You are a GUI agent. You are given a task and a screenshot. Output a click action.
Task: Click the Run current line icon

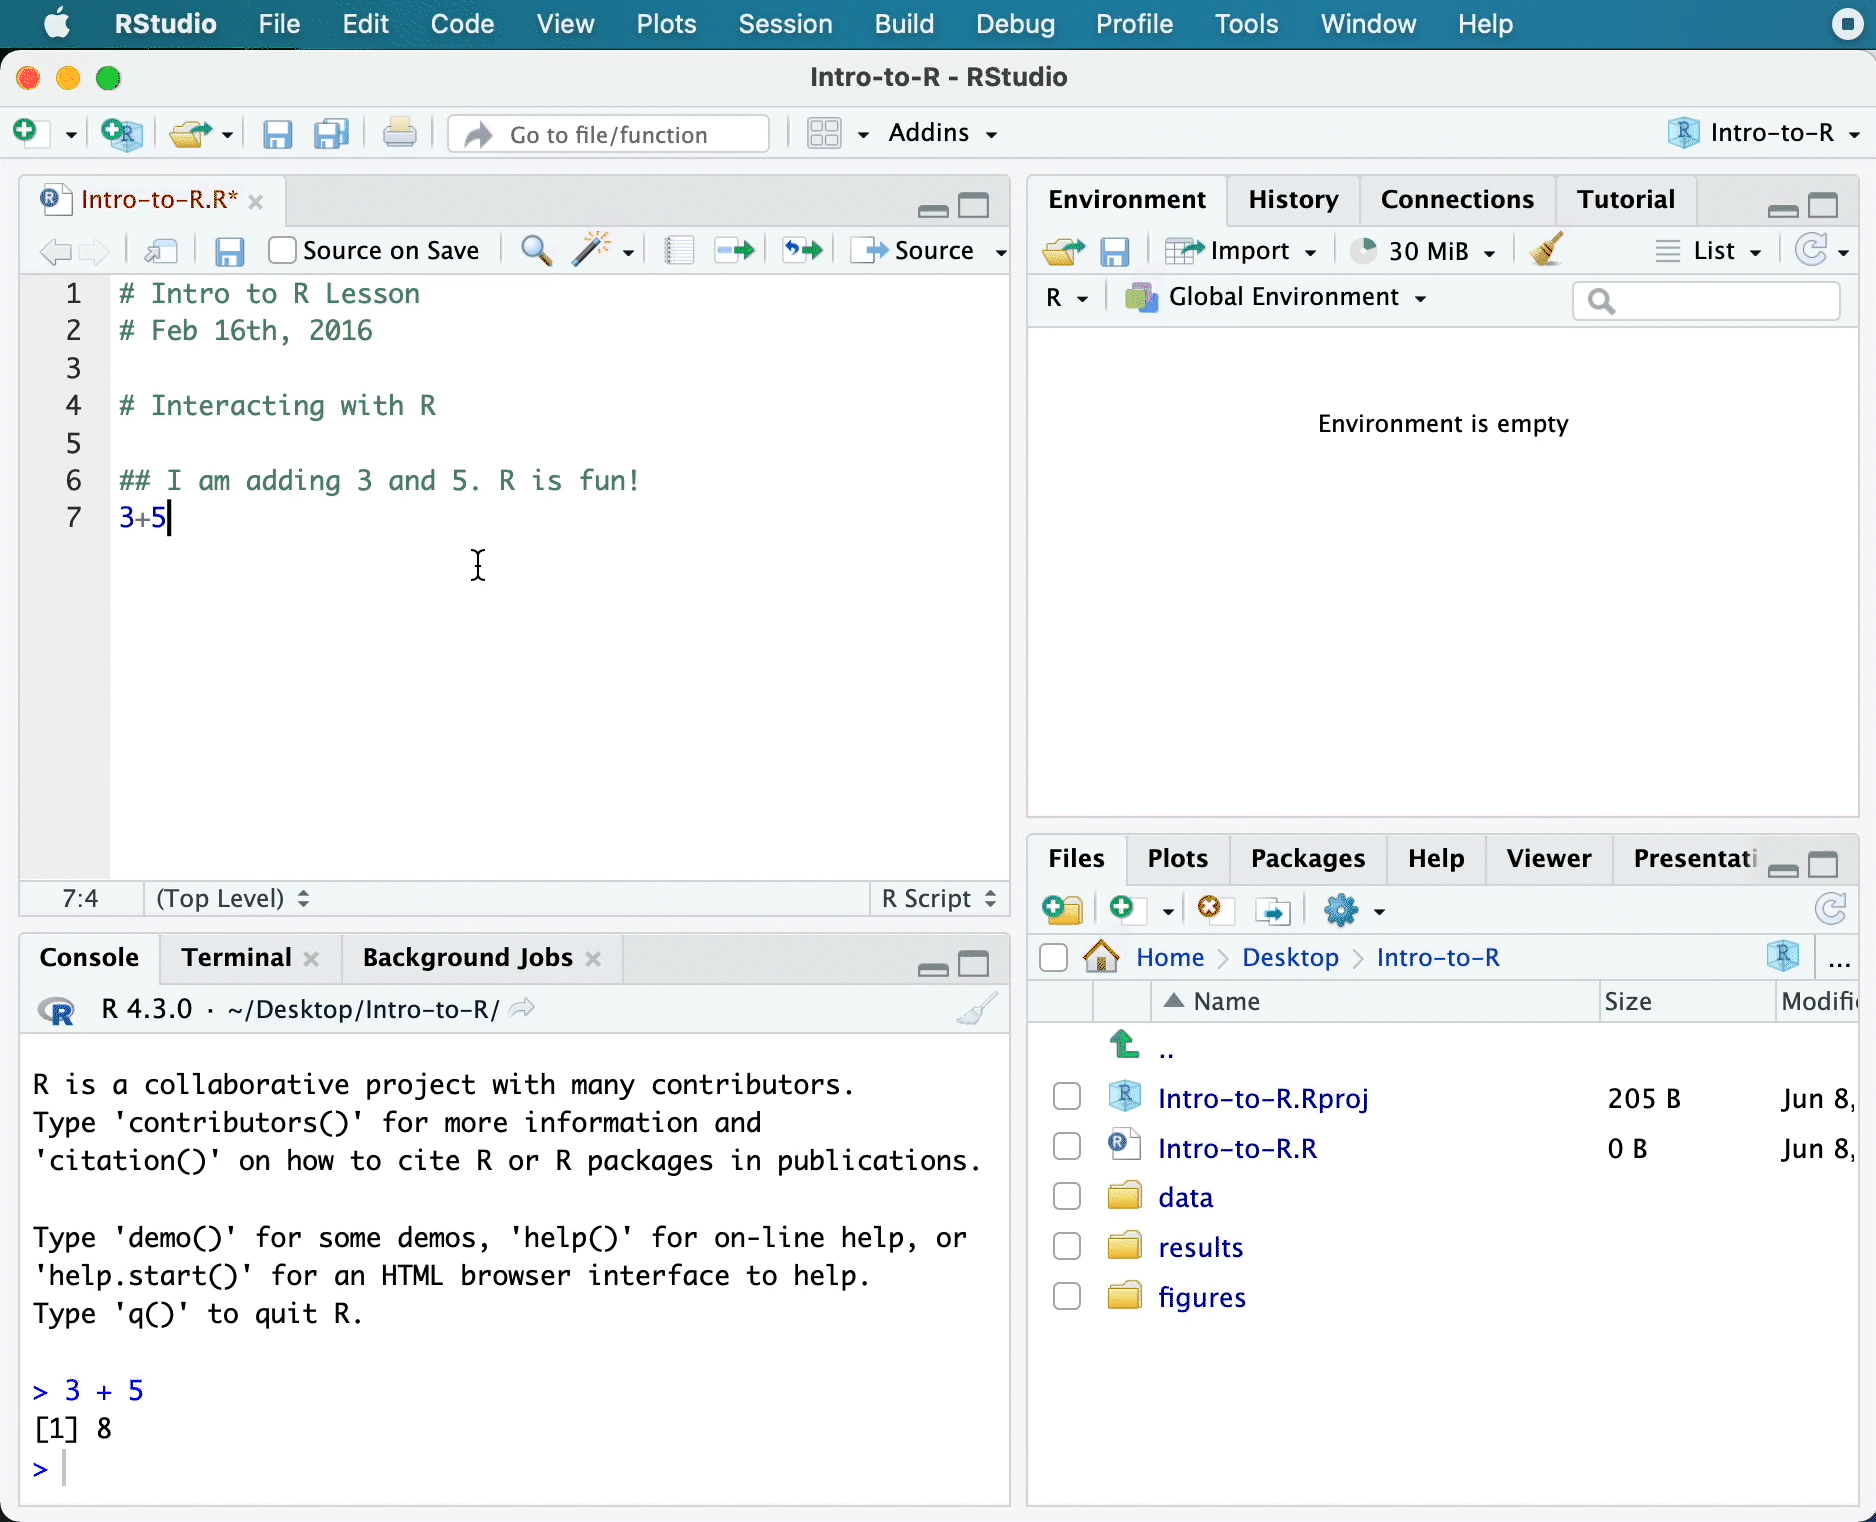click(x=734, y=250)
